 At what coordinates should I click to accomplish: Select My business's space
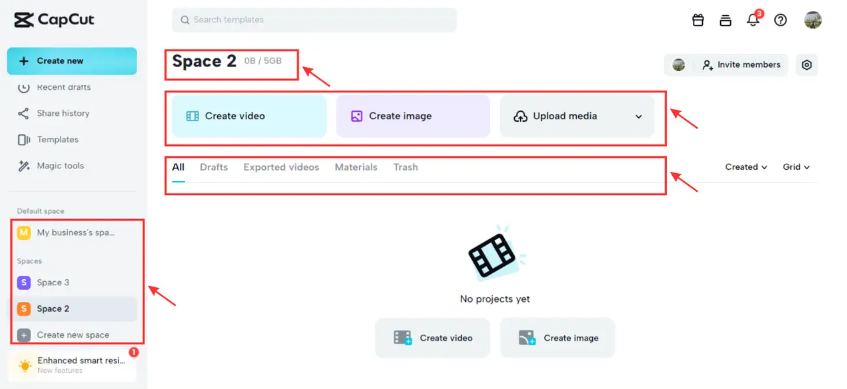tap(72, 233)
